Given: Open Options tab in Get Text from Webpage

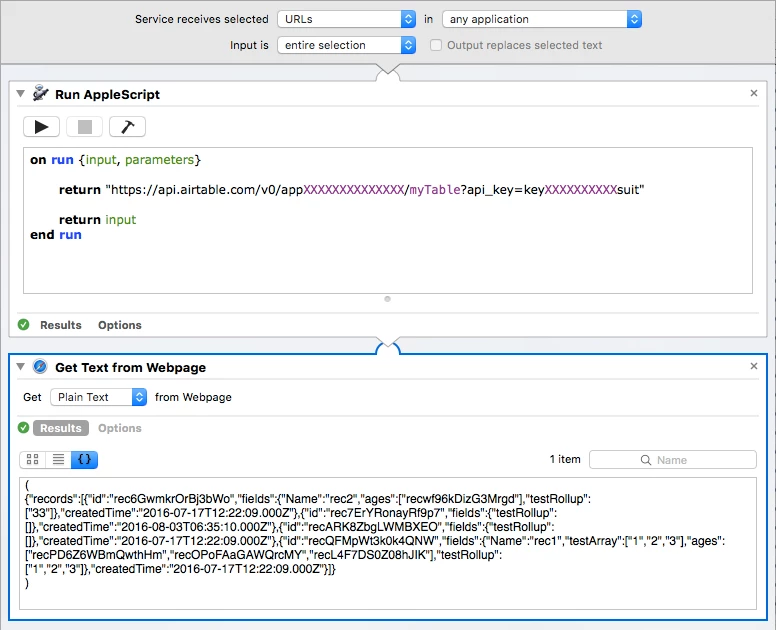Looking at the screenshot, I should point(120,428).
